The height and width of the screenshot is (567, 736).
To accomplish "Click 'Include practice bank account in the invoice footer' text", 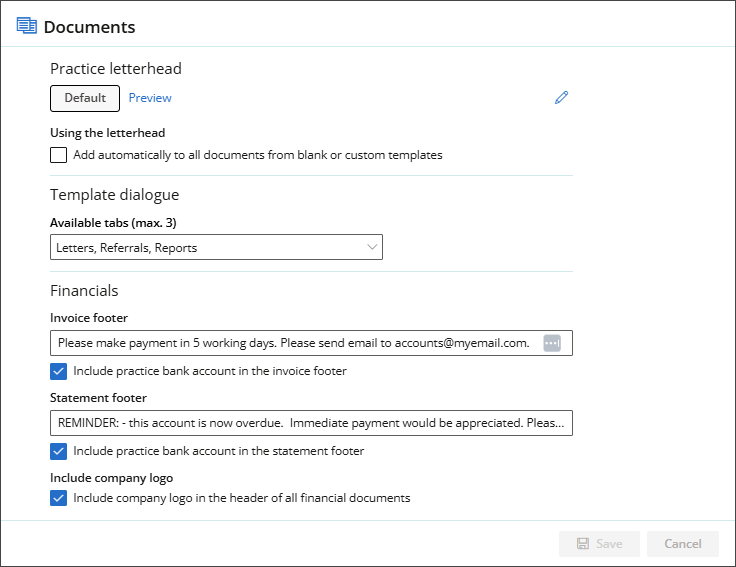I will pos(210,371).
